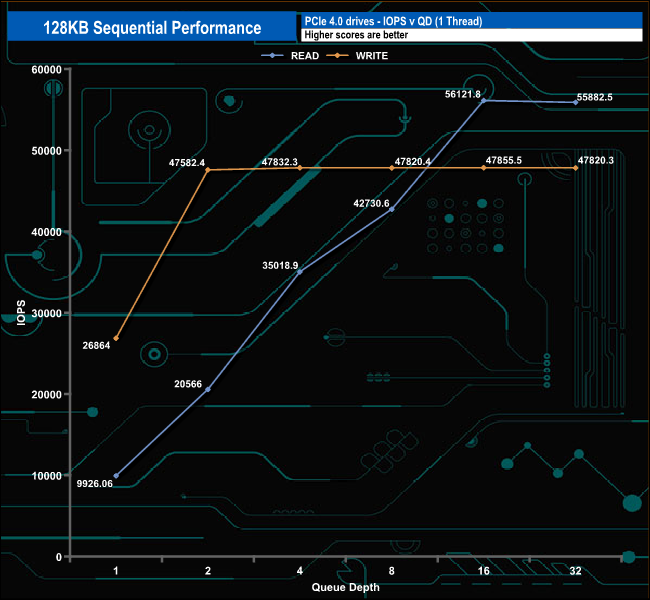Click the read data point at queue depth 1
The width and height of the screenshot is (650, 600).
pyautogui.click(x=116, y=476)
